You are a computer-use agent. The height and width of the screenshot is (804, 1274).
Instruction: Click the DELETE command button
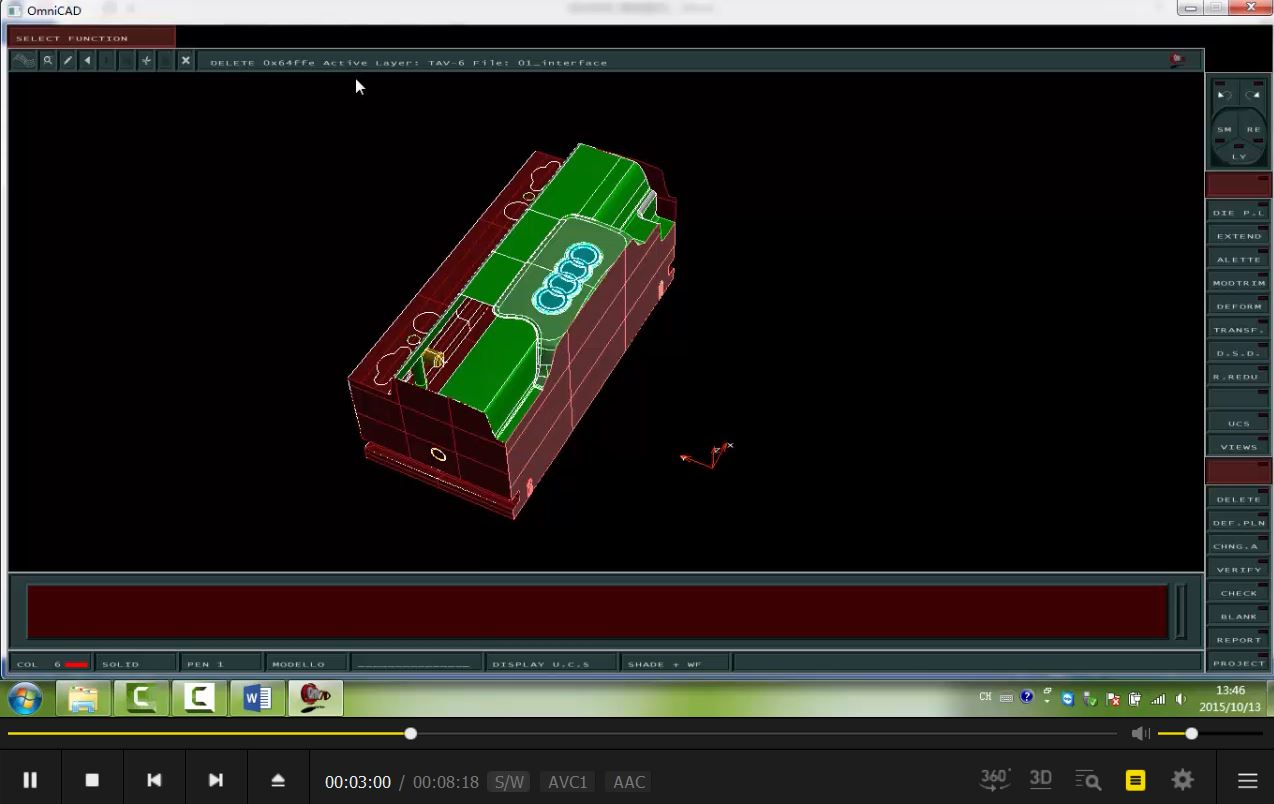(x=1239, y=499)
